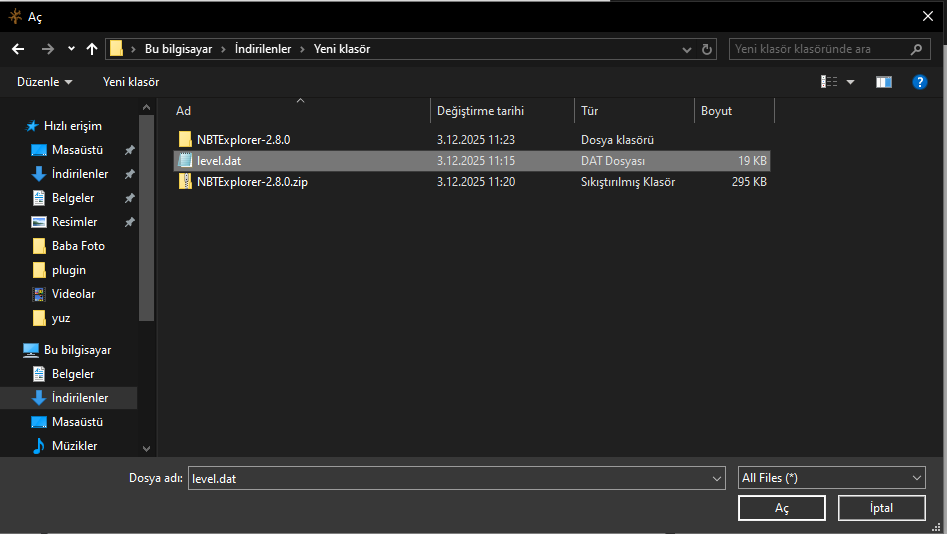Image resolution: width=947 pixels, height=534 pixels.
Task: Expand the address bar path dropdown
Action: (686, 49)
